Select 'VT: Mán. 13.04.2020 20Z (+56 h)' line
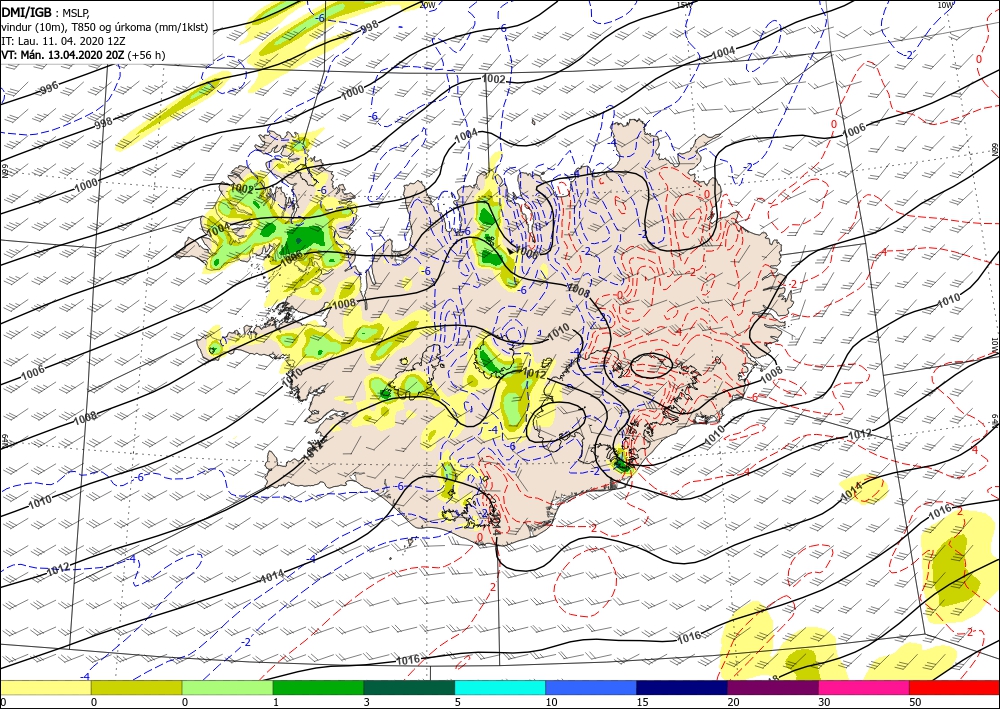Image resolution: width=1000 pixels, height=709 pixels. 83,55
